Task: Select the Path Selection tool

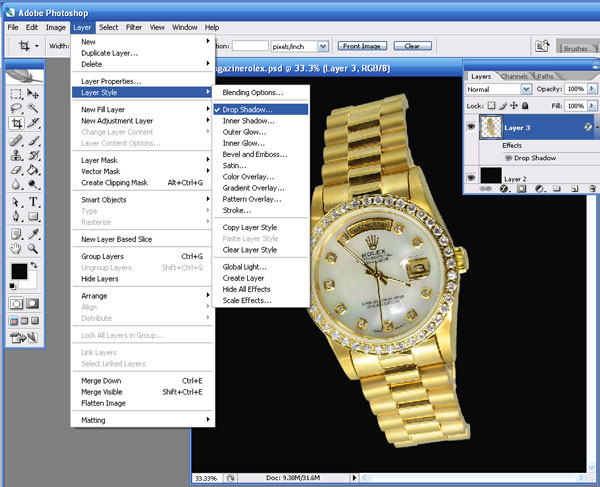Action: pos(16,202)
